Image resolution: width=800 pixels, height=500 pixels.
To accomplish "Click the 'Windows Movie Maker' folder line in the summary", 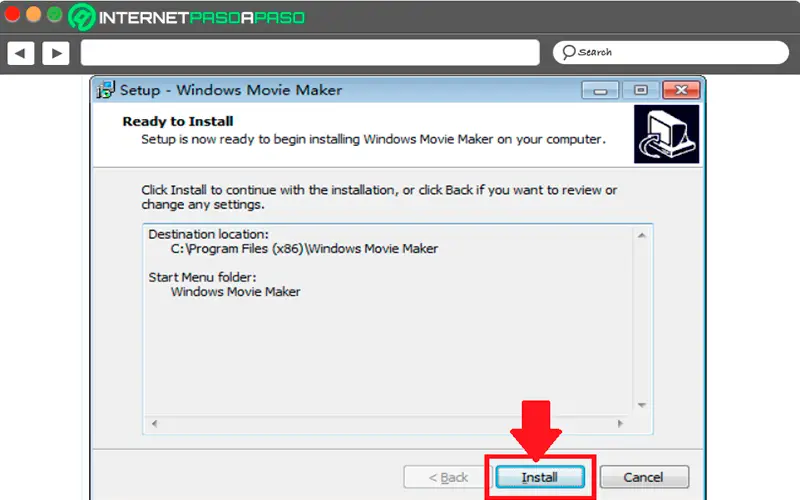I will (235, 292).
